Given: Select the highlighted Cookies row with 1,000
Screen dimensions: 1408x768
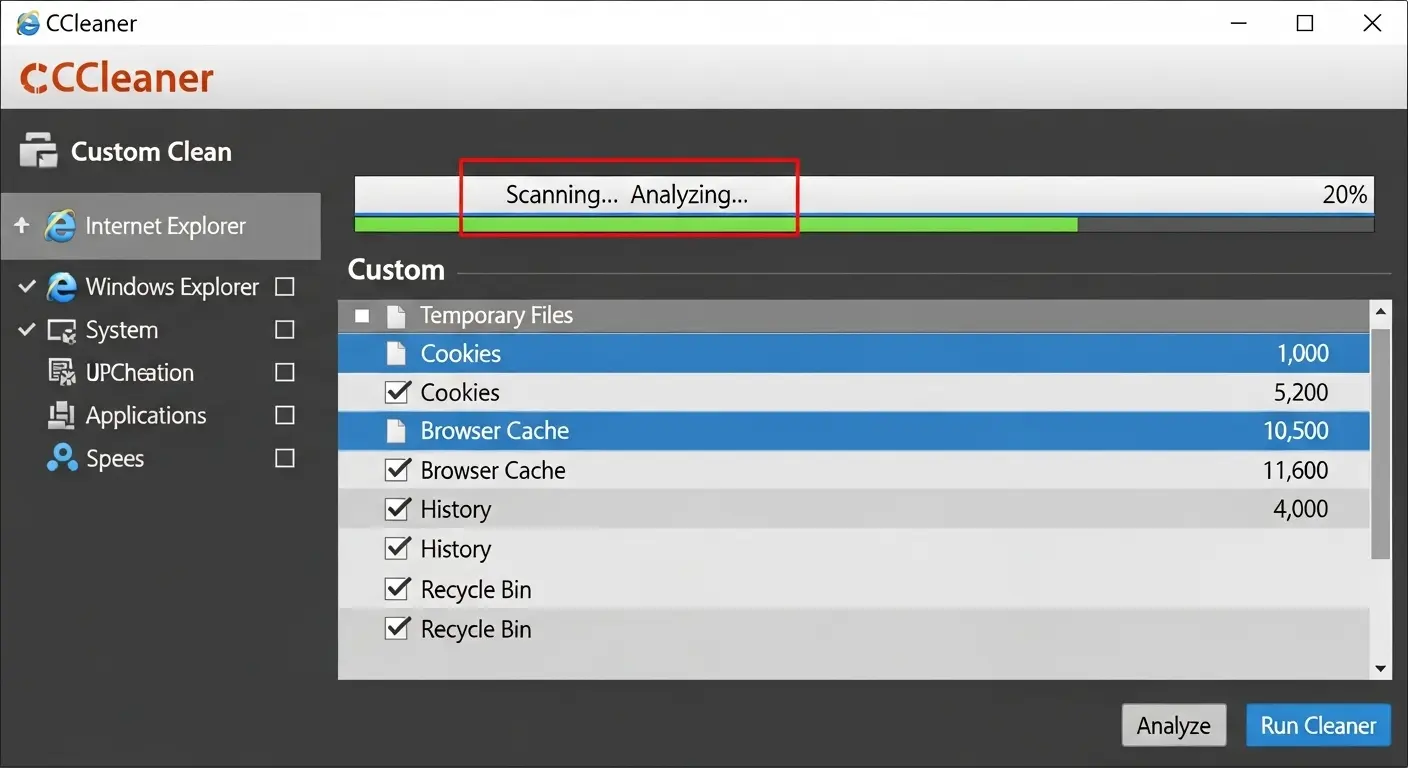Looking at the screenshot, I should [854, 353].
